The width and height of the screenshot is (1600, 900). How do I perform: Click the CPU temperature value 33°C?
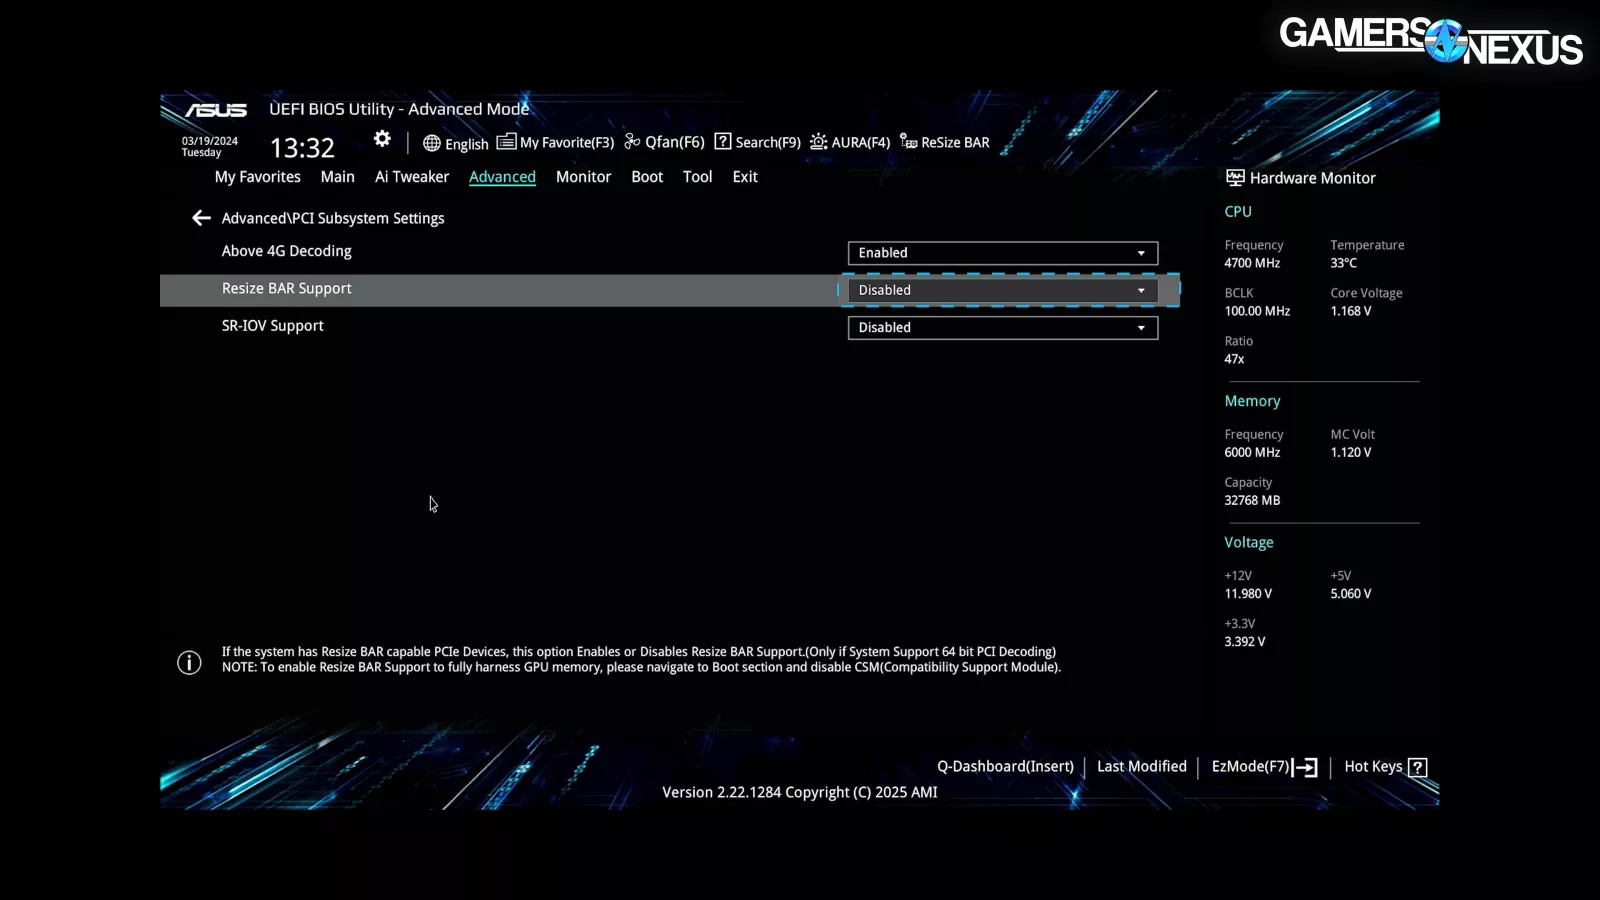pos(1343,263)
